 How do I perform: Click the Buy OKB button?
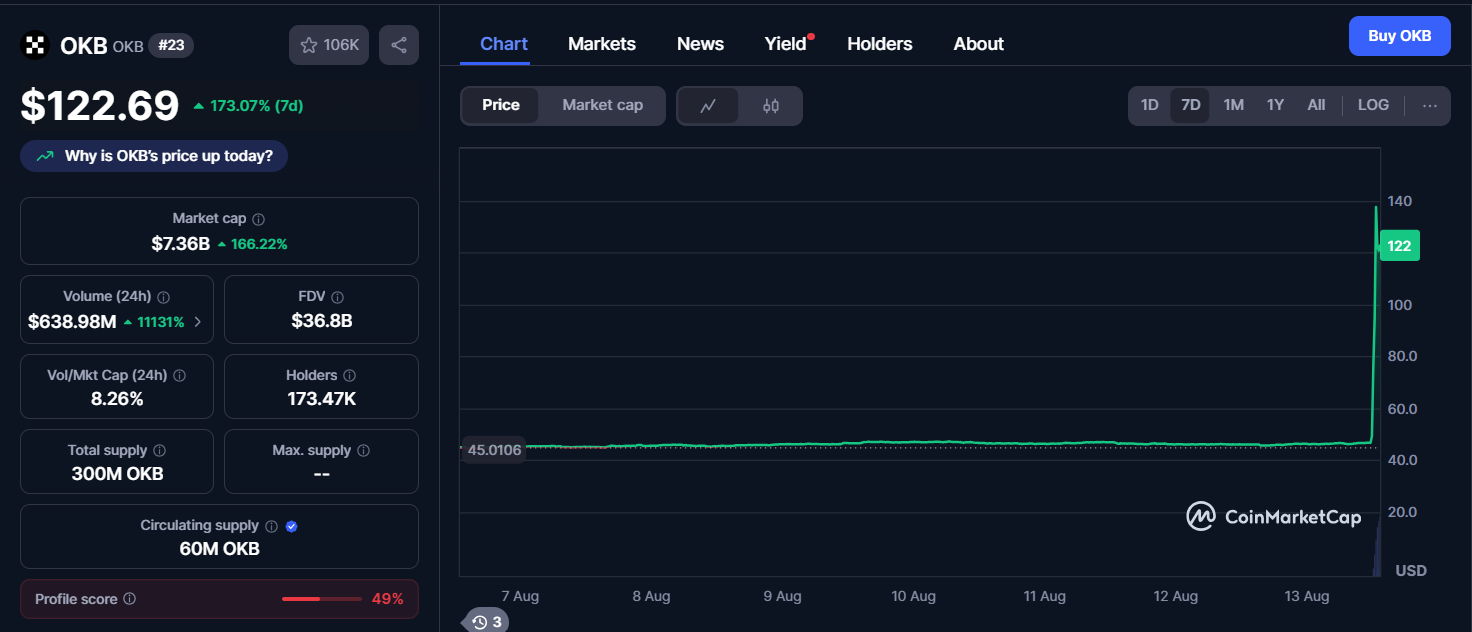(x=1399, y=36)
